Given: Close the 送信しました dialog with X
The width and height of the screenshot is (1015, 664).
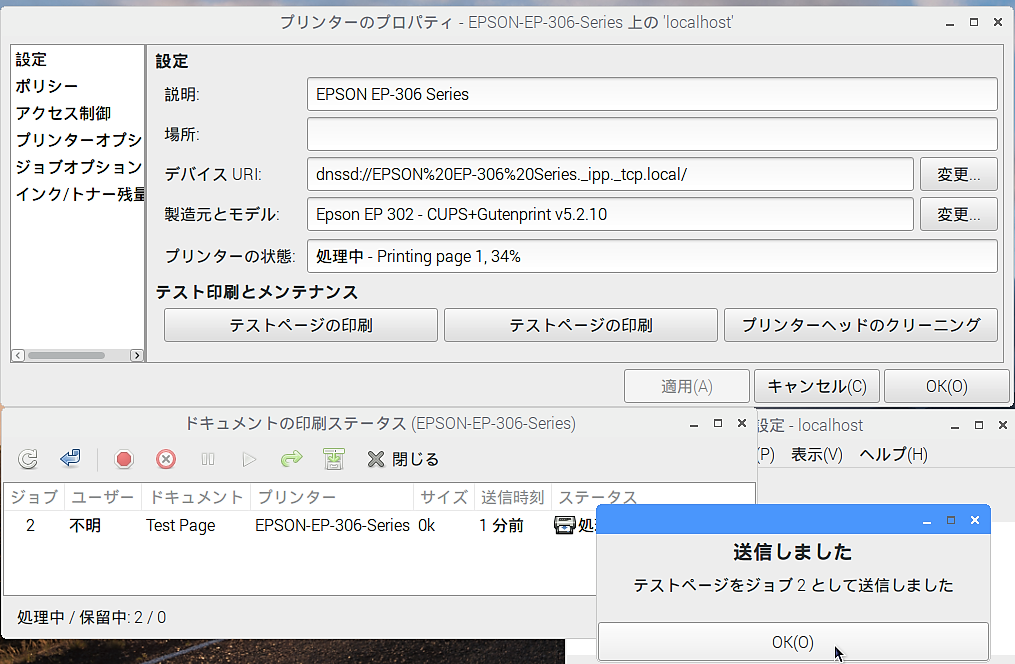Looking at the screenshot, I should click(975, 520).
